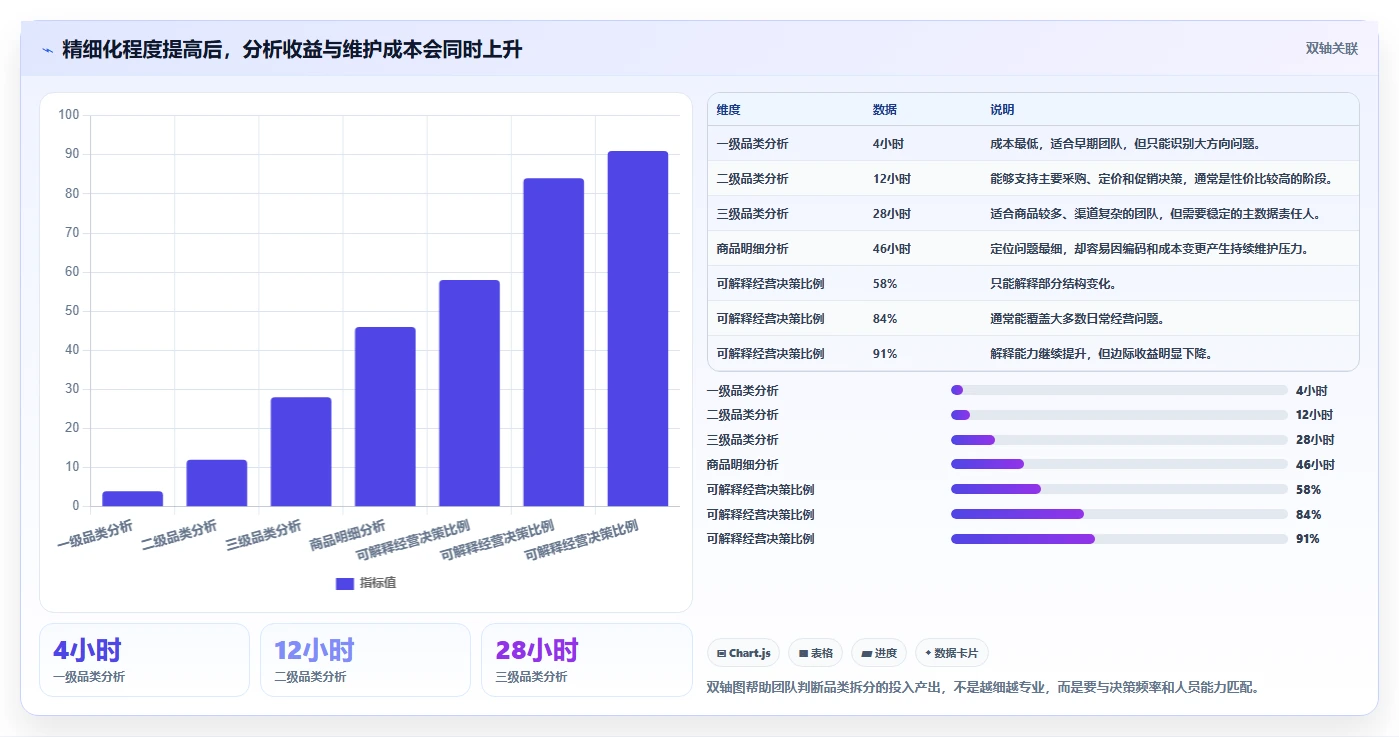The image size is (1399, 737).
Task: Click the chart bar with value 84
Action: click(554, 342)
